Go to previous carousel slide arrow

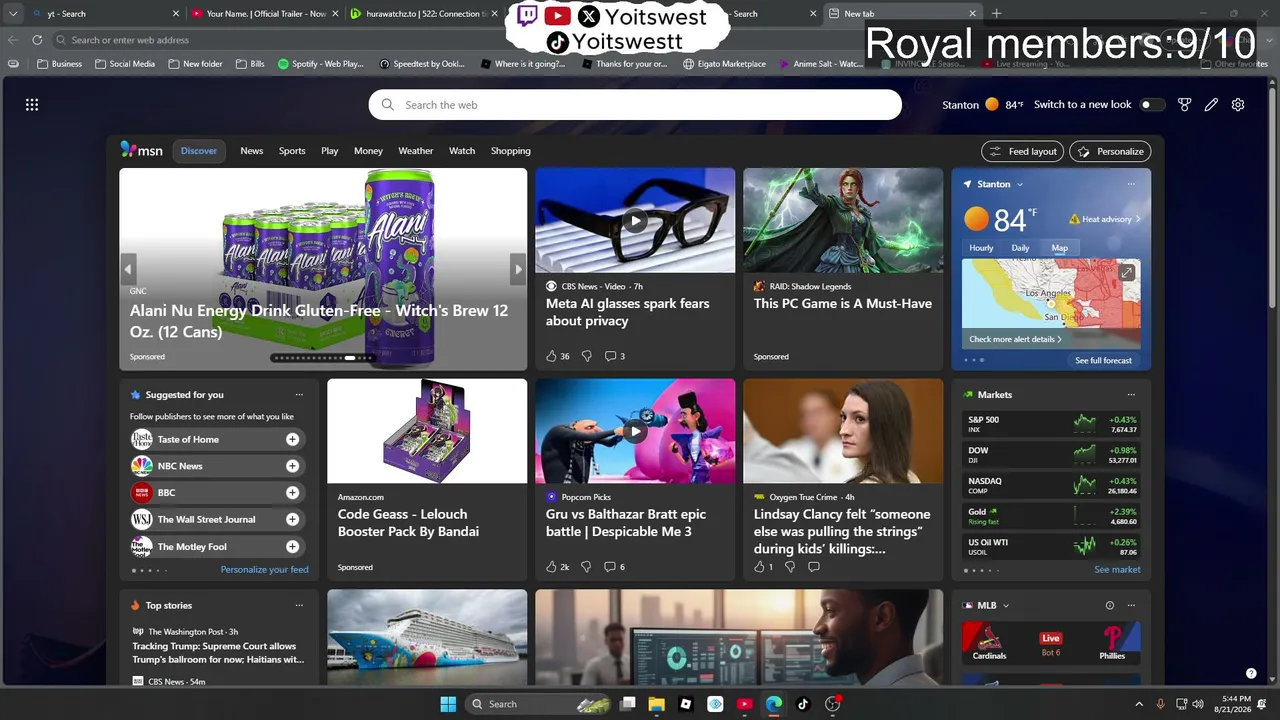point(128,269)
